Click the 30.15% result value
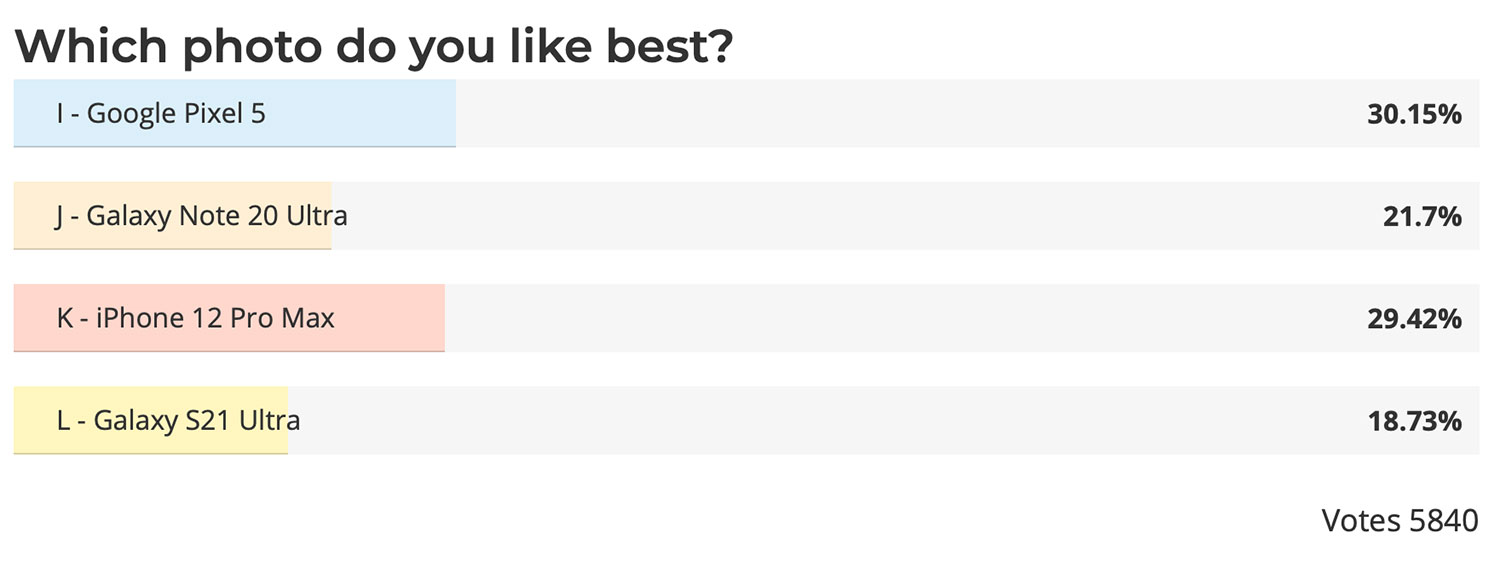1500x568 pixels. (x=1414, y=114)
